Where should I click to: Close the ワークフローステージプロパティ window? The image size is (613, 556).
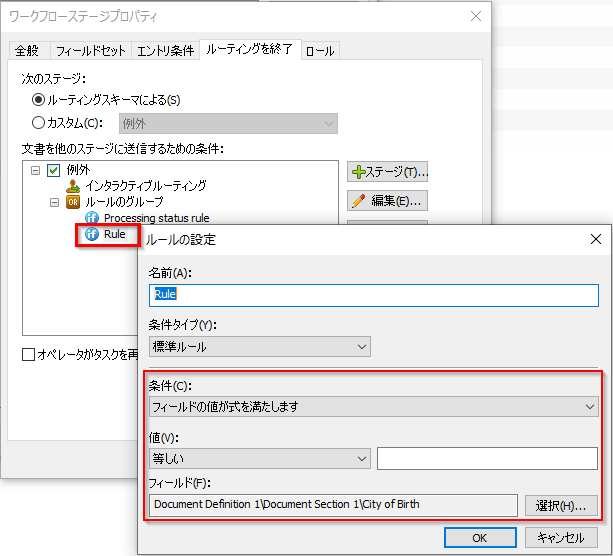(476, 16)
